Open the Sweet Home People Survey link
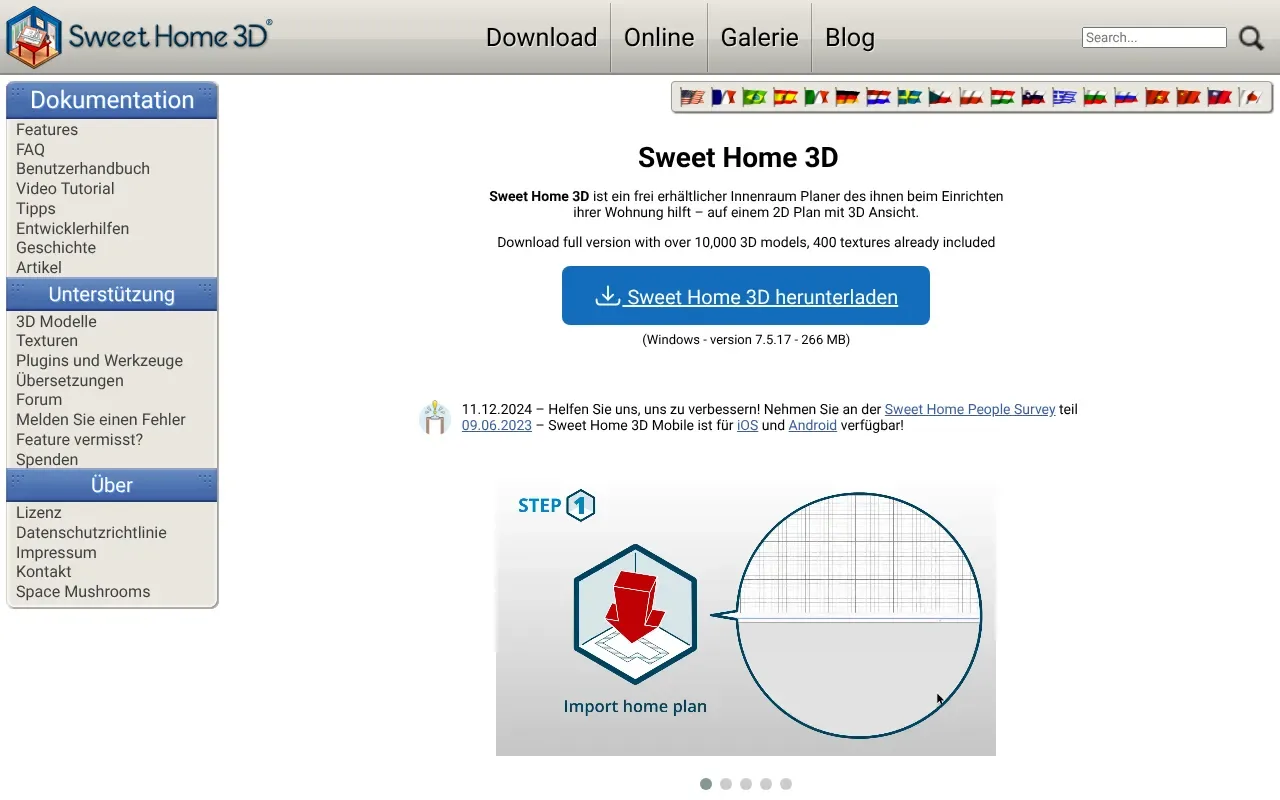The height and width of the screenshot is (800, 1280). tap(969, 409)
